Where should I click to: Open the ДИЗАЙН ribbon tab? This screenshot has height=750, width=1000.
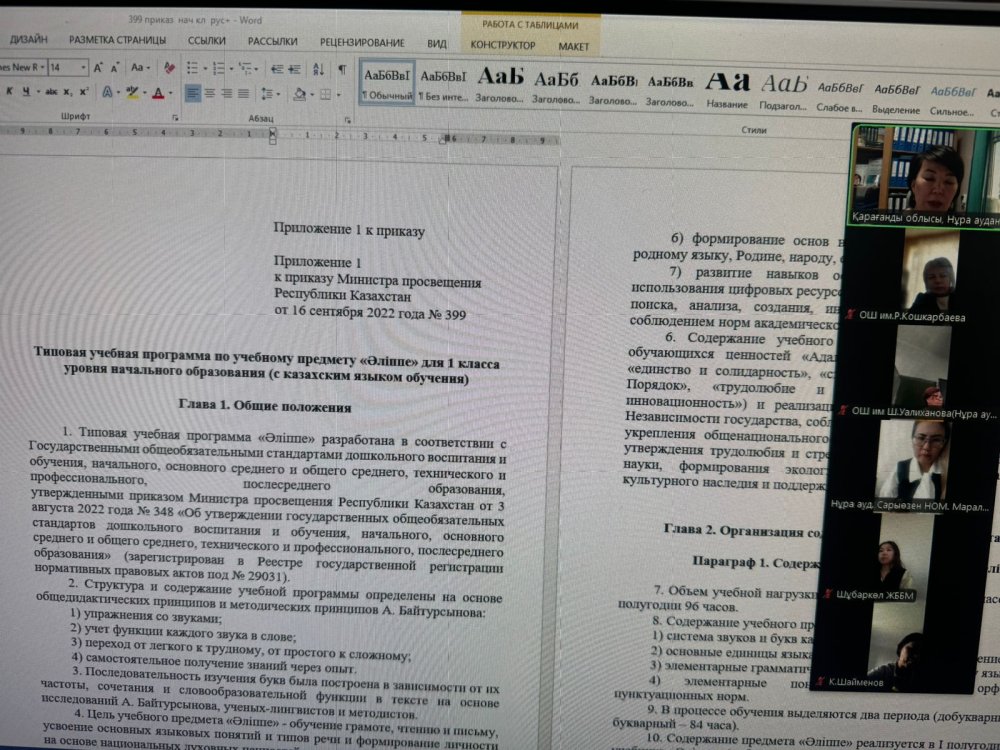[28, 40]
